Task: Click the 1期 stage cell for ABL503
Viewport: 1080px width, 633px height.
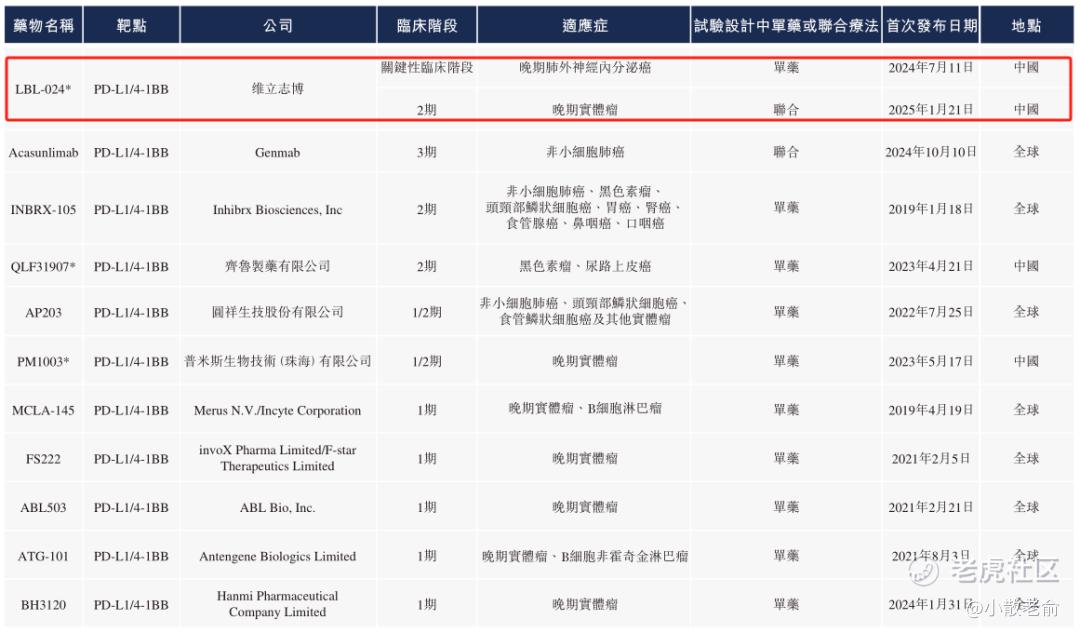Action: 426,508
